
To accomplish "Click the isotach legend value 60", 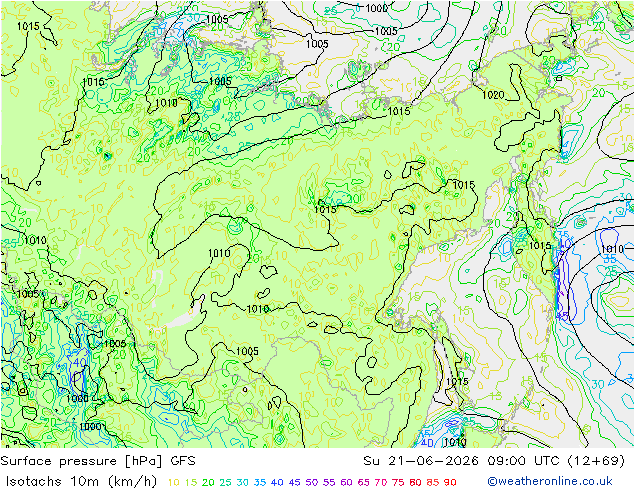I will (x=347, y=482).
